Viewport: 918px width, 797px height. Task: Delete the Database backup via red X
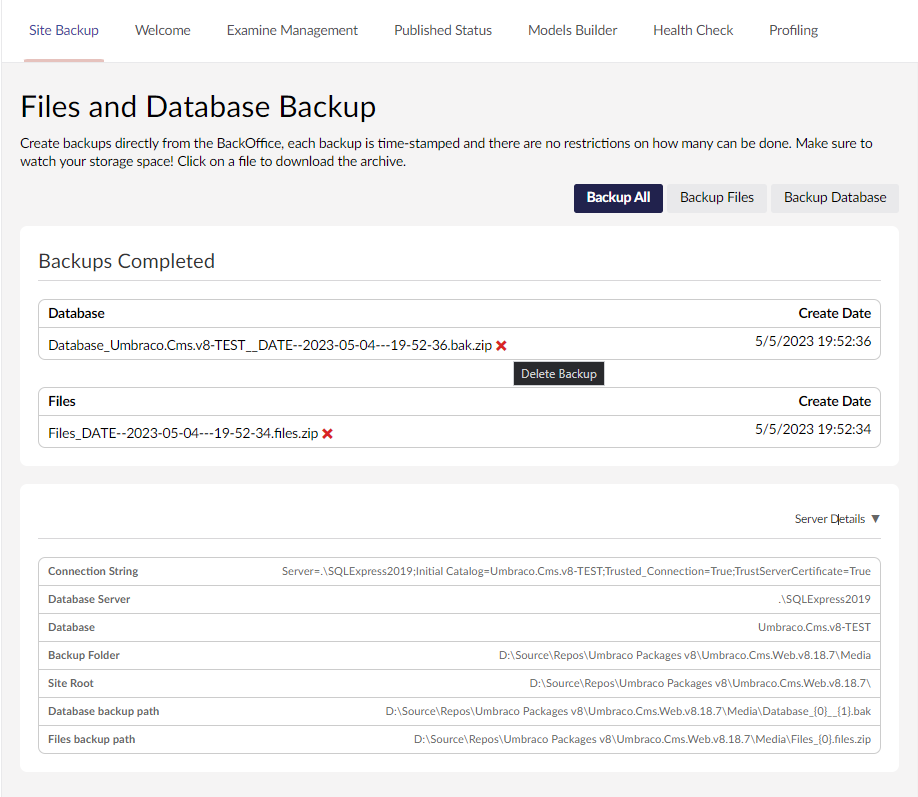pos(501,345)
